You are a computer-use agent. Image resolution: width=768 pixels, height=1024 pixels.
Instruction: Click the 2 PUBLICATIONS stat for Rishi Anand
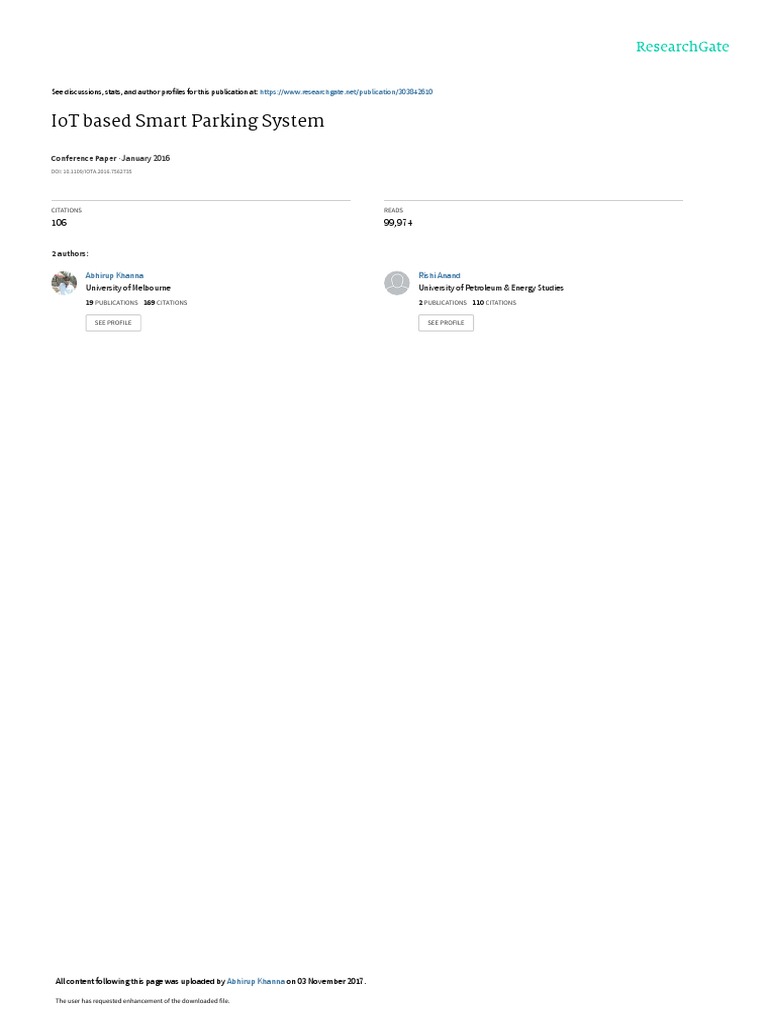point(443,303)
